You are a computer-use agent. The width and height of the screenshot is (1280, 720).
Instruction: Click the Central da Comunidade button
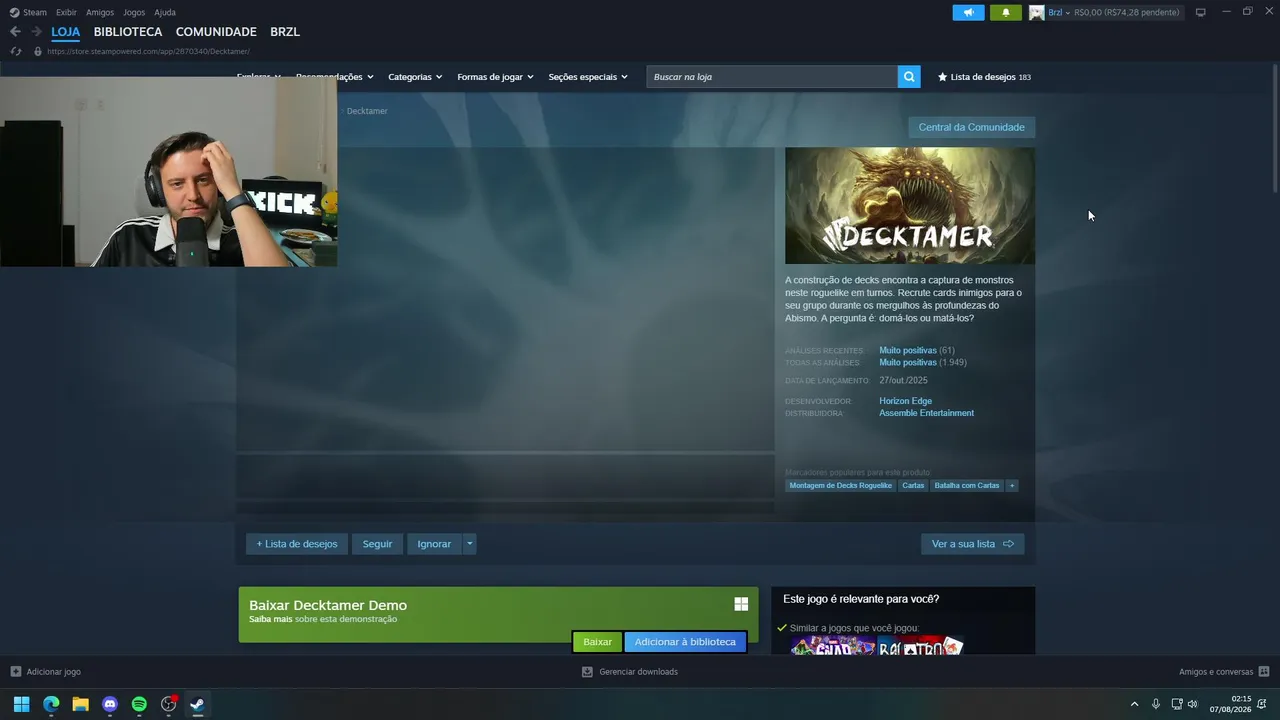tap(972, 127)
